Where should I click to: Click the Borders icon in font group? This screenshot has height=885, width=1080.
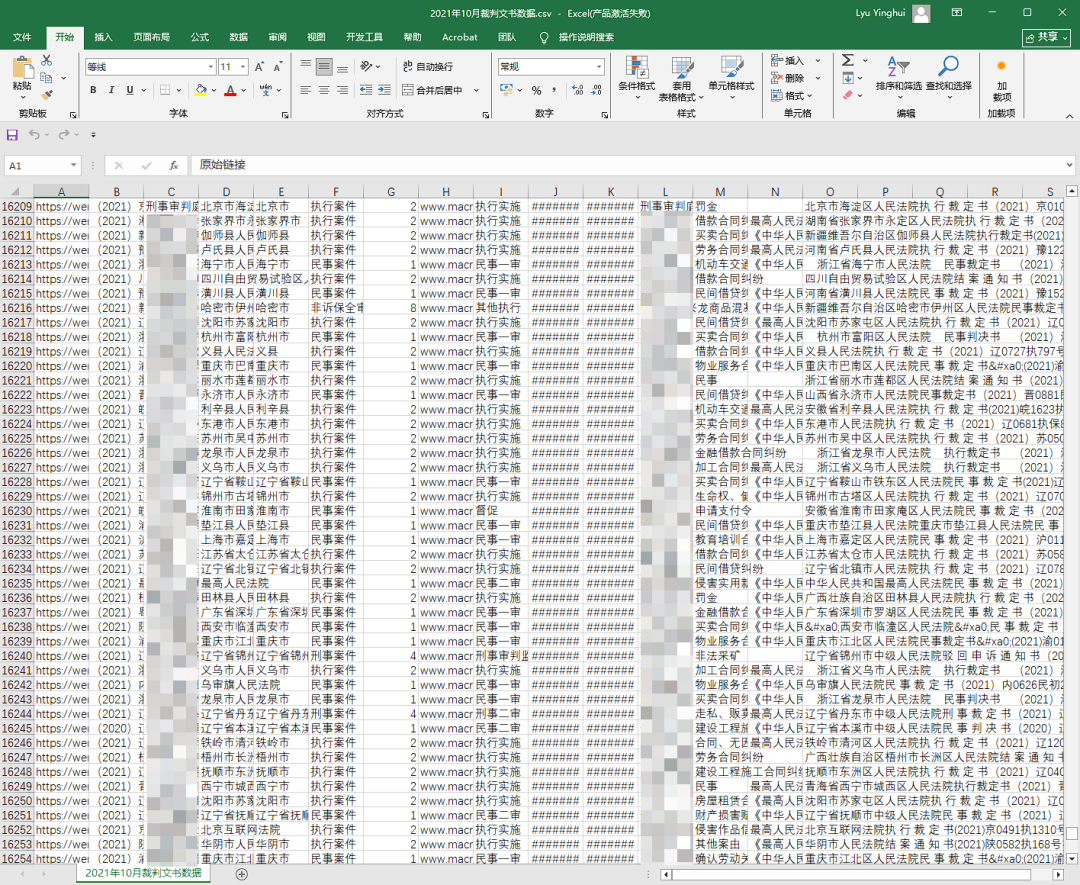(165, 90)
